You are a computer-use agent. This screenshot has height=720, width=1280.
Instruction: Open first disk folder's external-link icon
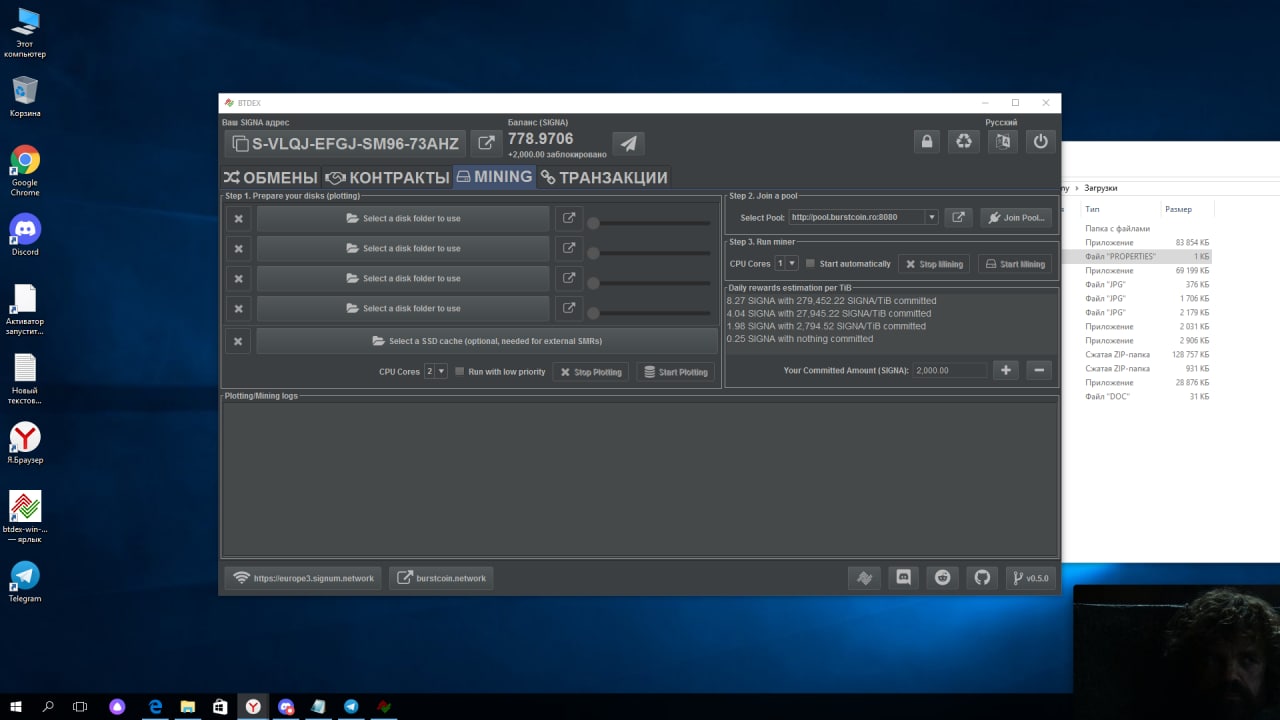(569, 218)
